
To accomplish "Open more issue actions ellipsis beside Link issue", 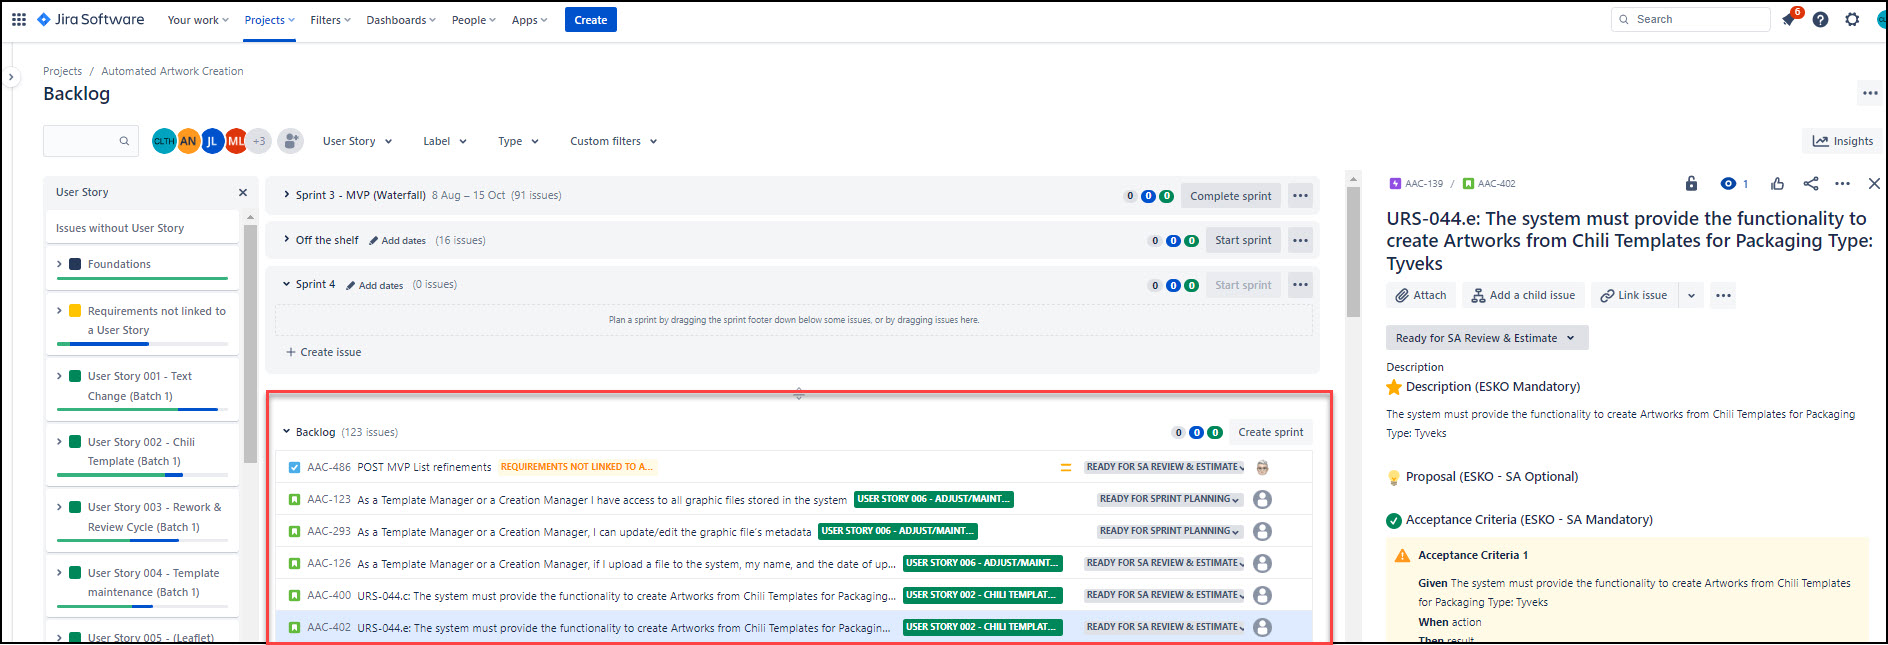I will pyautogui.click(x=1722, y=295).
